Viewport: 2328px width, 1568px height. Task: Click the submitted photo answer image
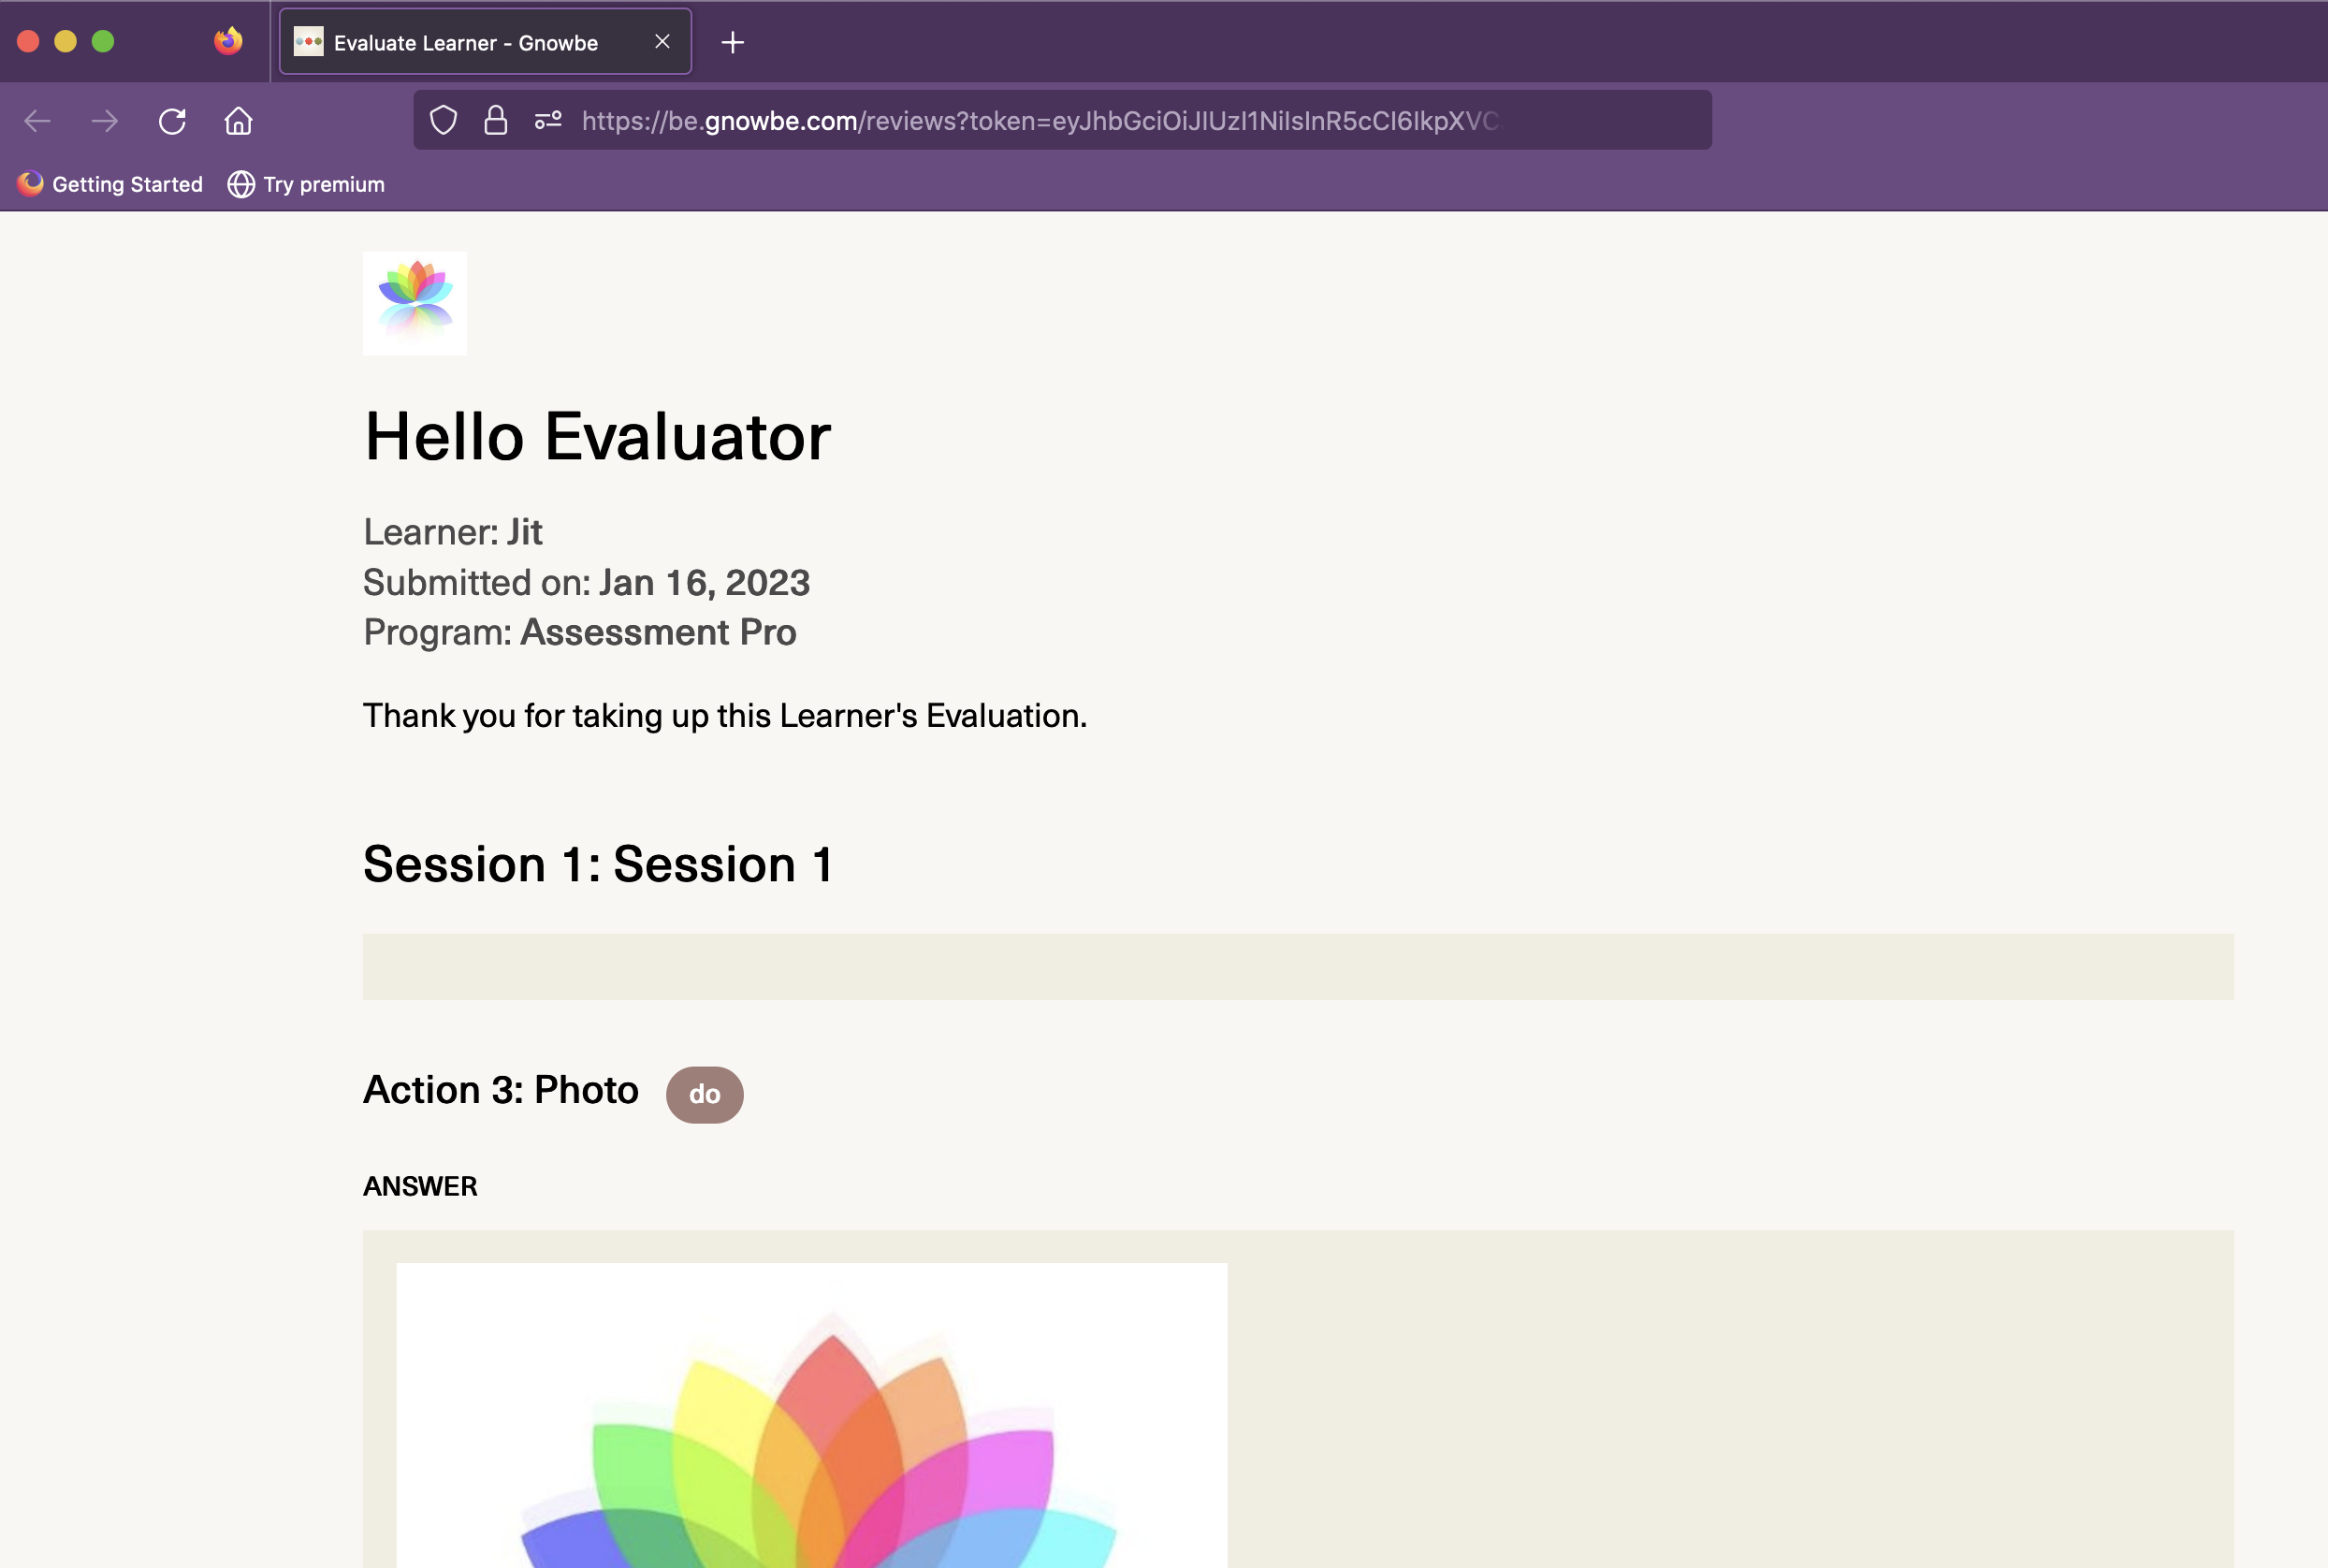(x=812, y=1420)
